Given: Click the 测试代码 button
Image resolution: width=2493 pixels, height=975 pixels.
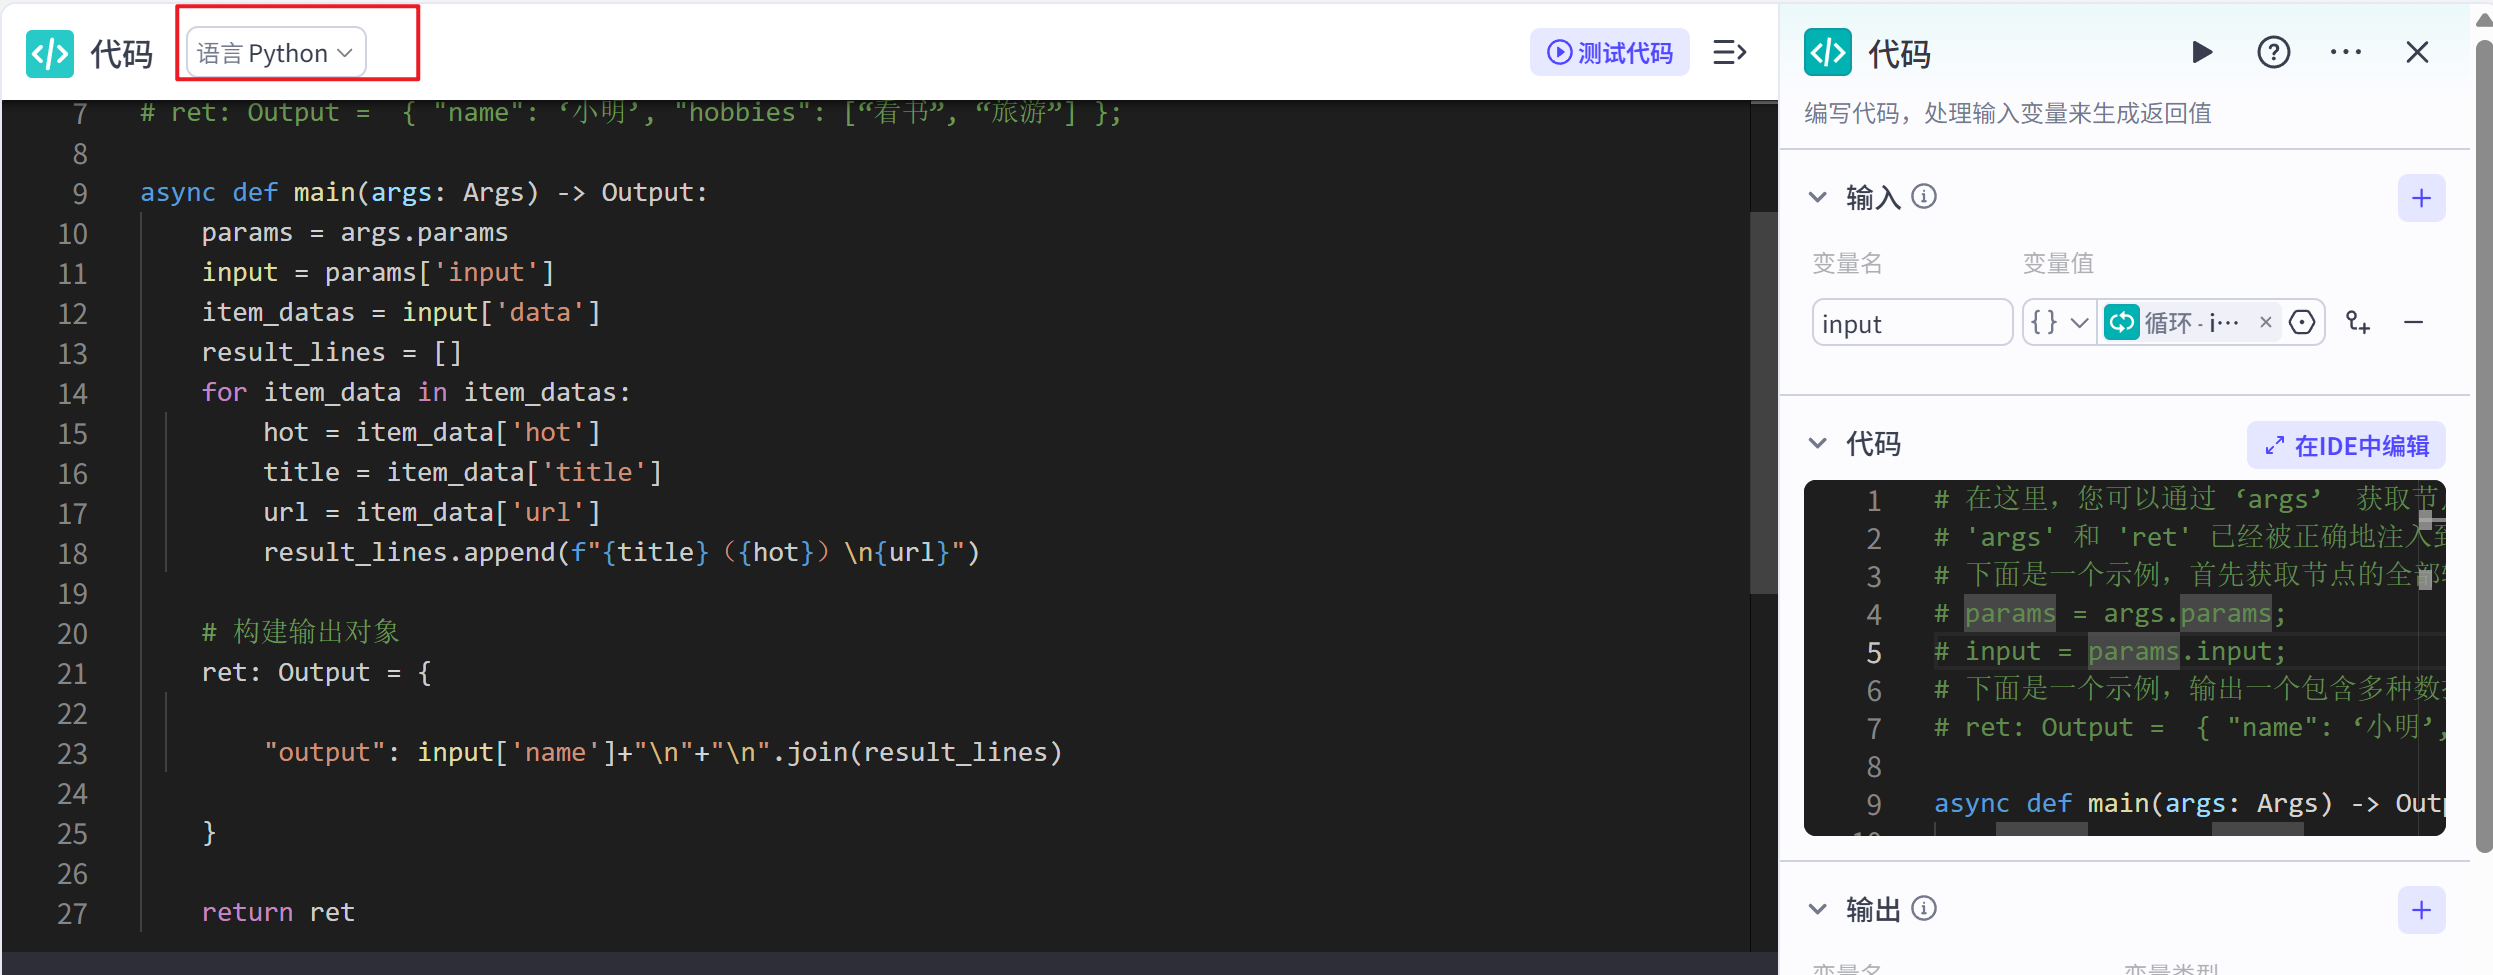Looking at the screenshot, I should click(x=1609, y=52).
